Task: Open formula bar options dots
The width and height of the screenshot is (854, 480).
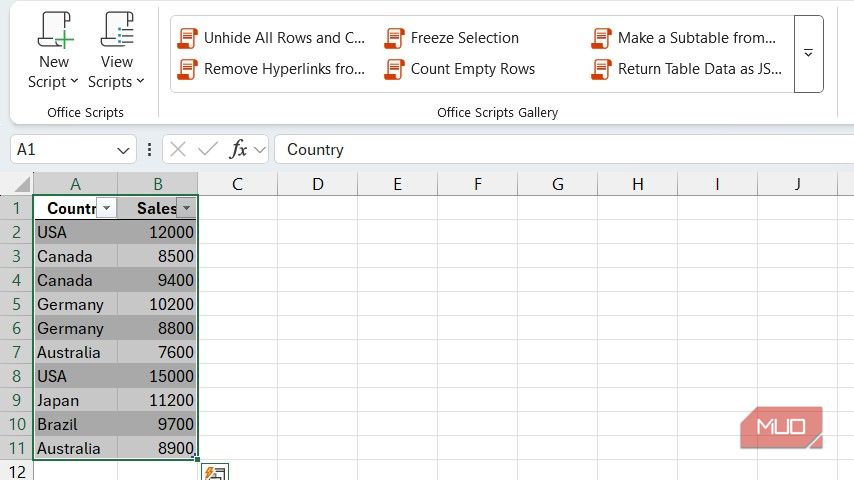Action: [149, 150]
